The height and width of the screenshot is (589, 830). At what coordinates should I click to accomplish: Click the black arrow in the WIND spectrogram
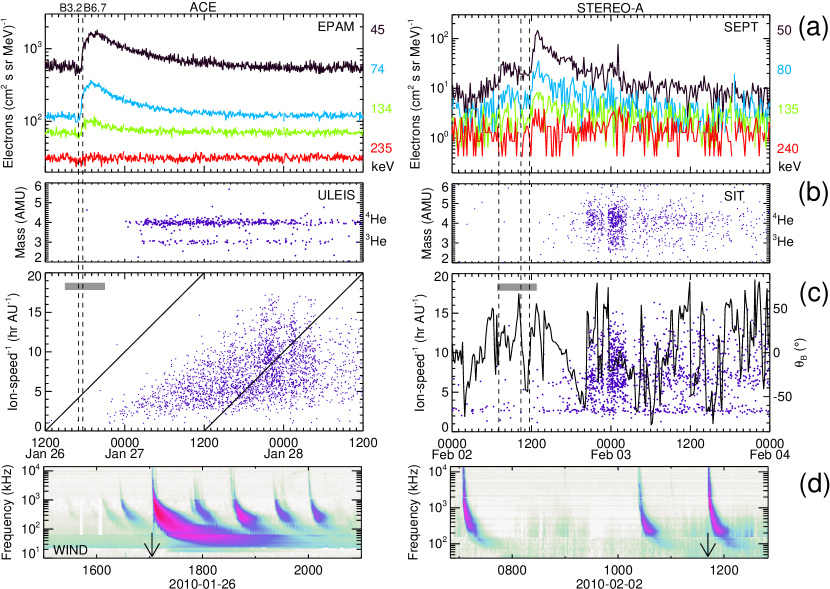152,546
